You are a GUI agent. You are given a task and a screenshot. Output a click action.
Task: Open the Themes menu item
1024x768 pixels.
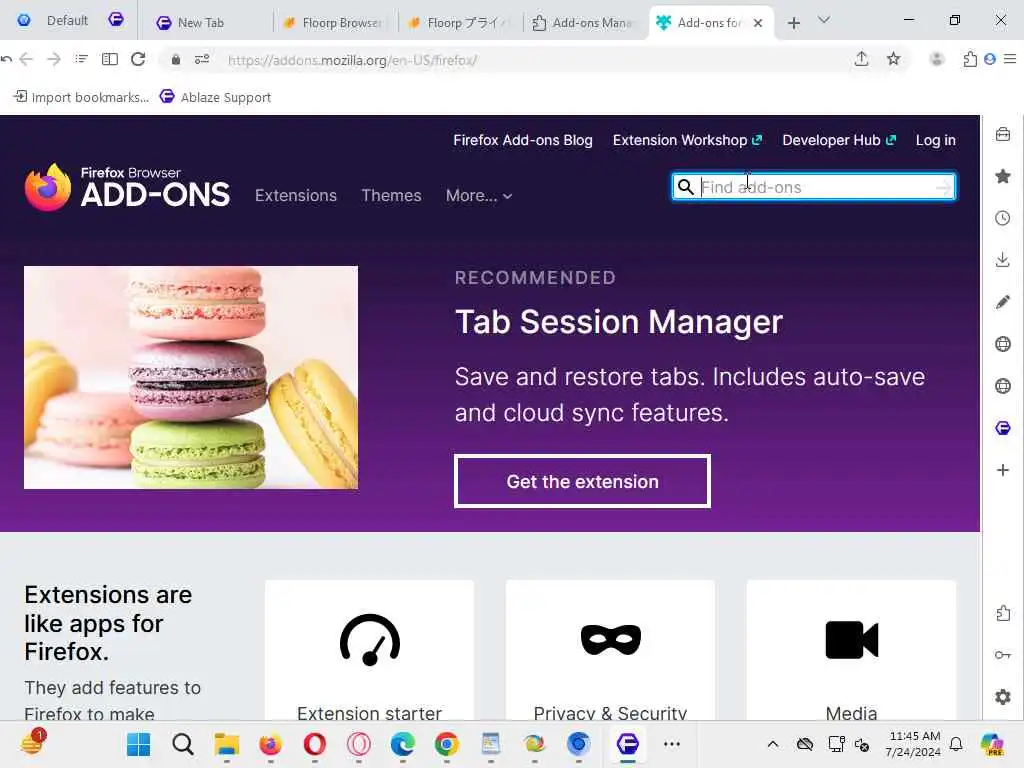coord(391,195)
